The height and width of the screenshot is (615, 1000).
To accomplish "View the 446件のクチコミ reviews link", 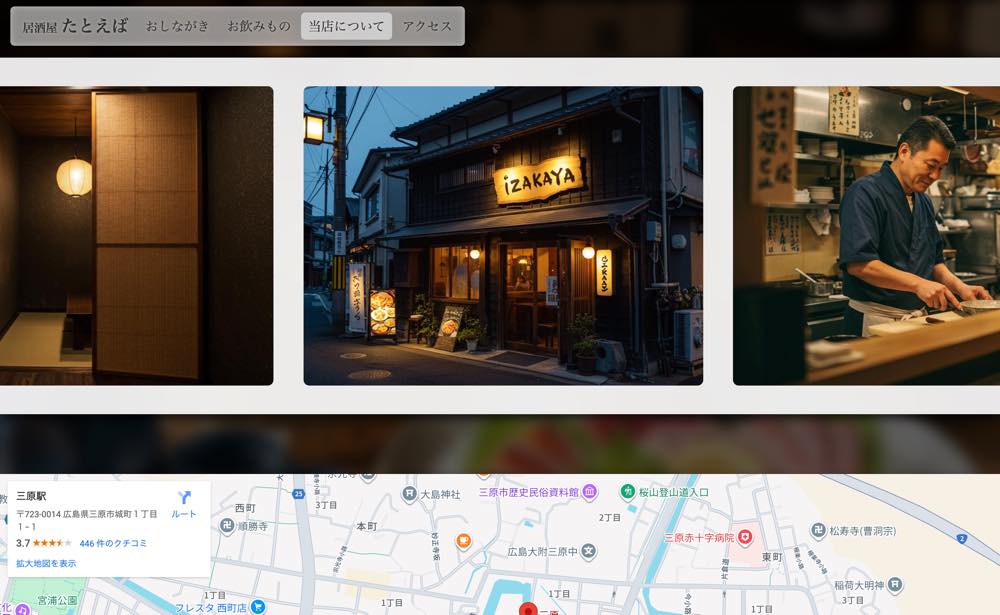I will [112, 545].
